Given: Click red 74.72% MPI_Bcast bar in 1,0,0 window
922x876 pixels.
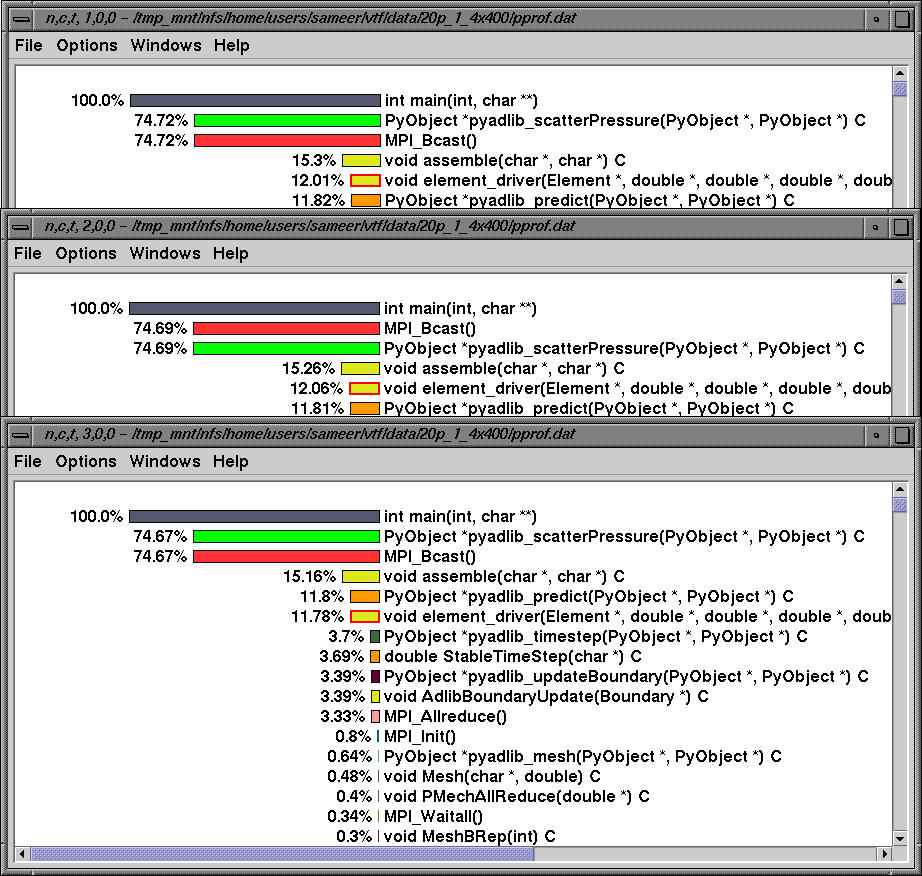Looking at the screenshot, I should click(x=287, y=141).
